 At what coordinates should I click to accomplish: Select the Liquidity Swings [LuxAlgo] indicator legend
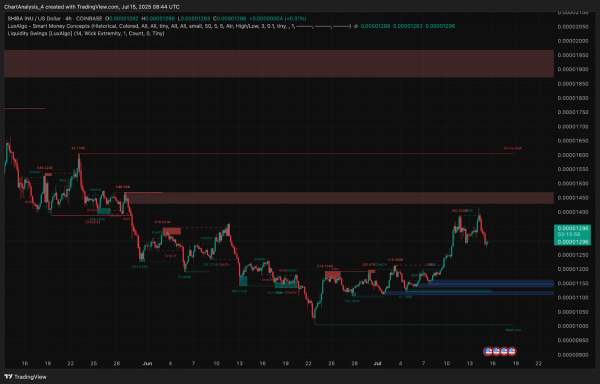tap(86, 33)
